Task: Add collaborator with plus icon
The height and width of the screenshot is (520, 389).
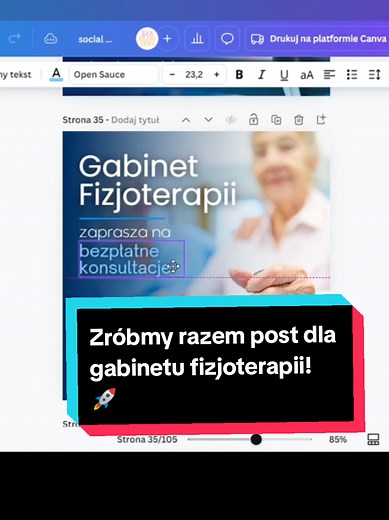Action: point(167,39)
